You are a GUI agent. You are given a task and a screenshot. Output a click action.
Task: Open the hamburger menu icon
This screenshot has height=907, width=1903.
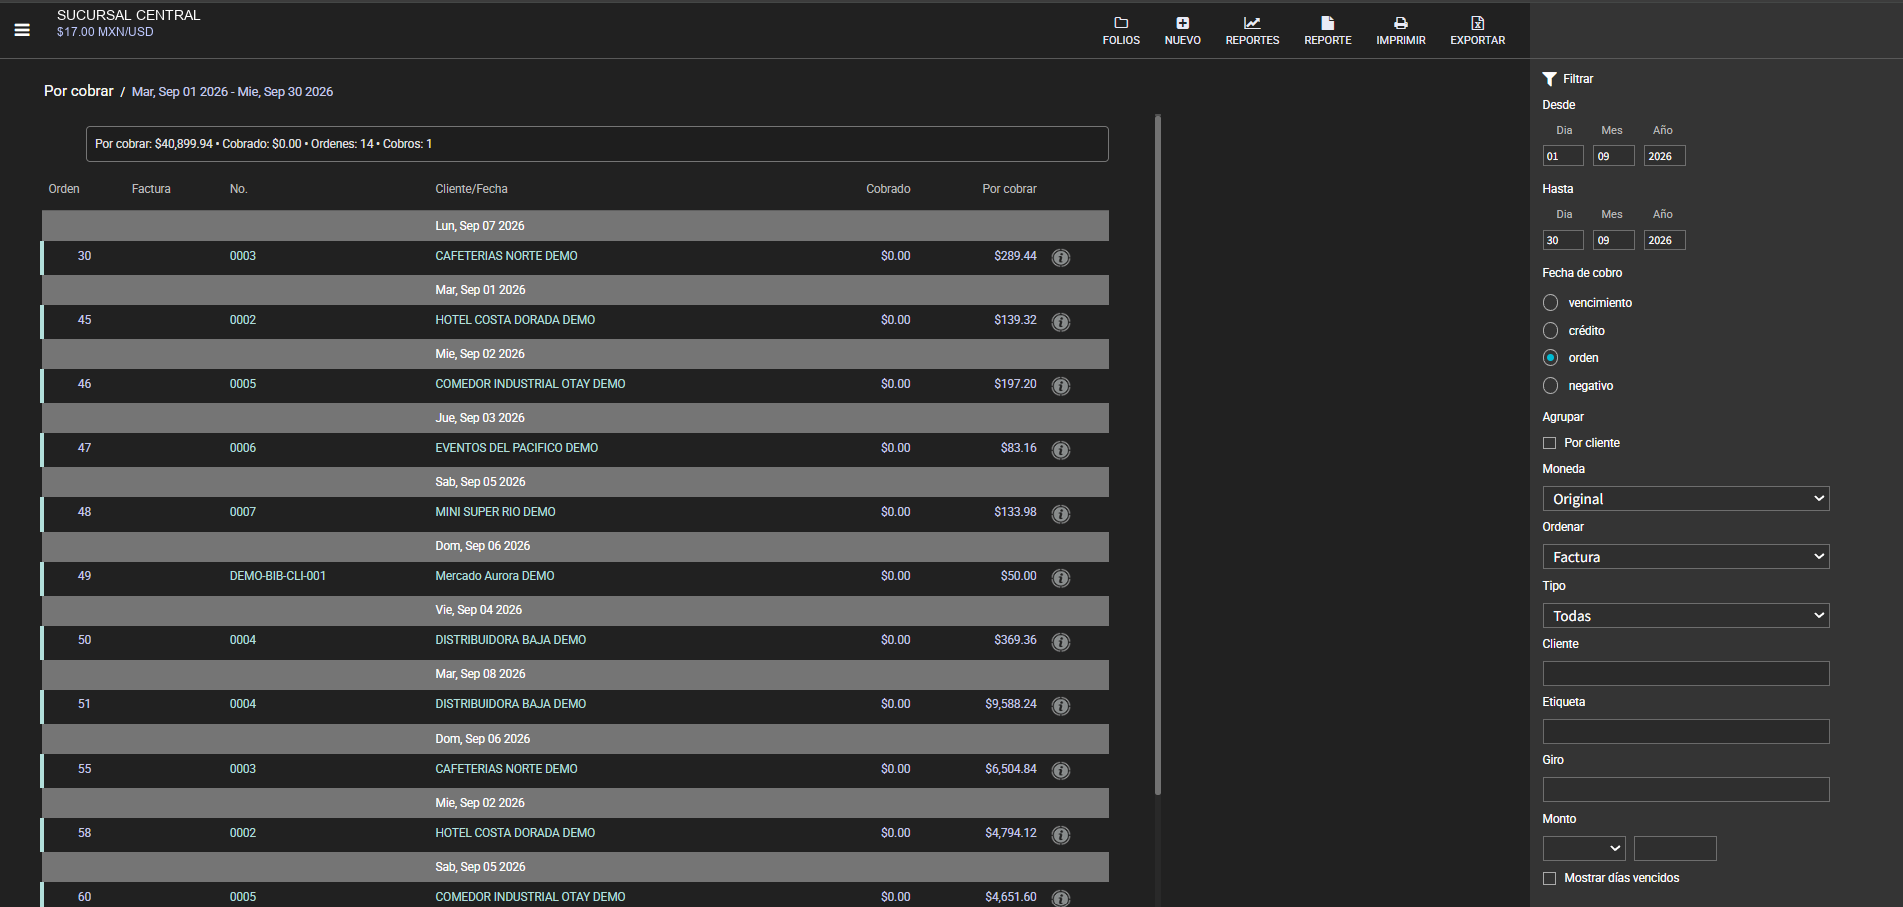(22, 30)
